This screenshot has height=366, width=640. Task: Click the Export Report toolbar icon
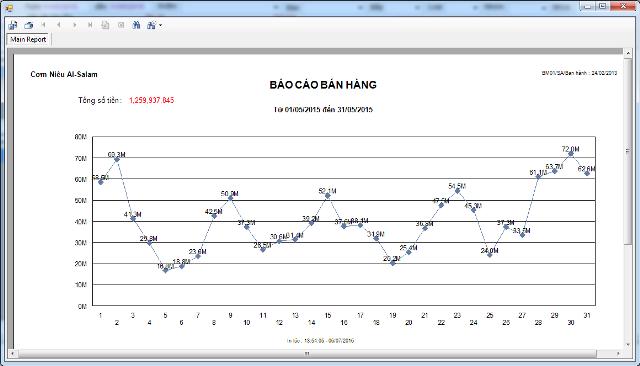(x=13, y=25)
